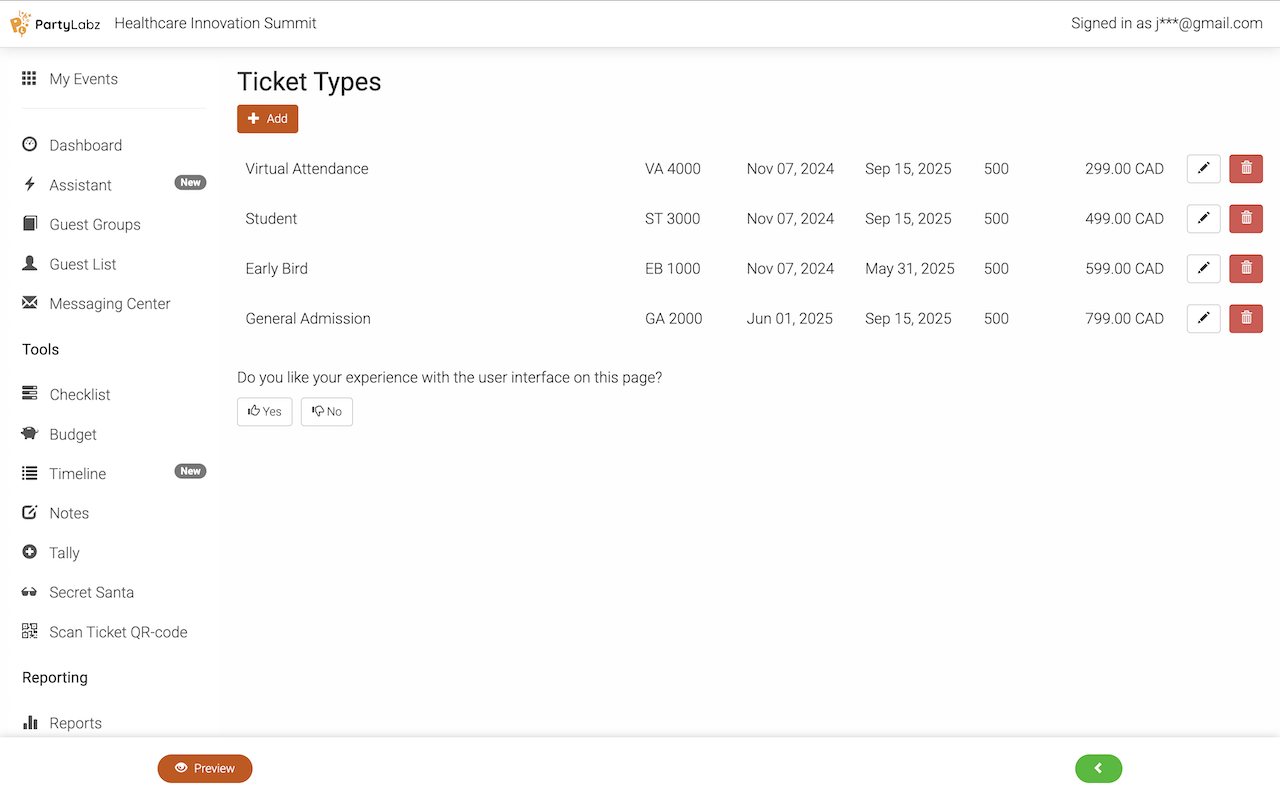
Task: Edit the Early Bird ticket type
Action: tap(1203, 269)
